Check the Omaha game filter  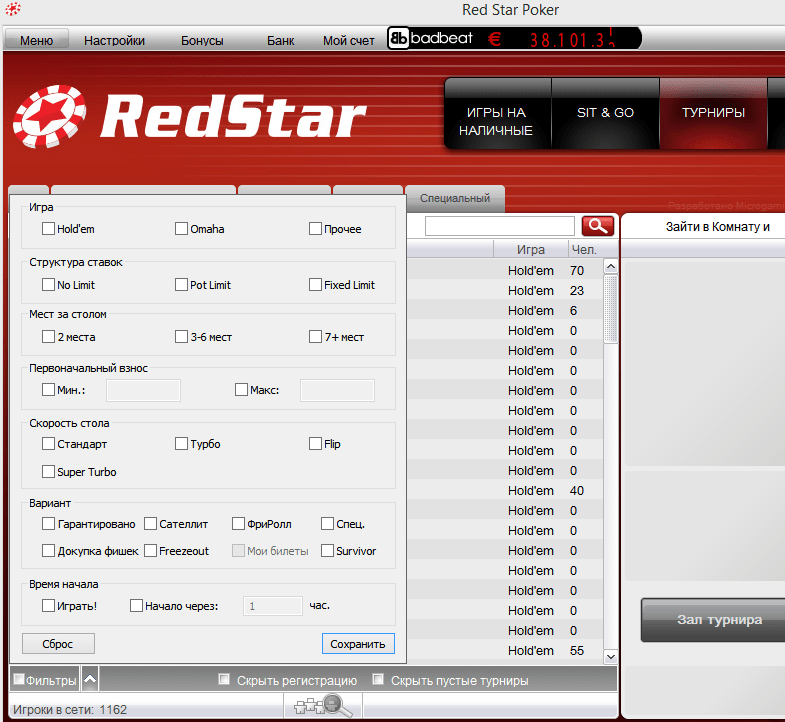[181, 229]
